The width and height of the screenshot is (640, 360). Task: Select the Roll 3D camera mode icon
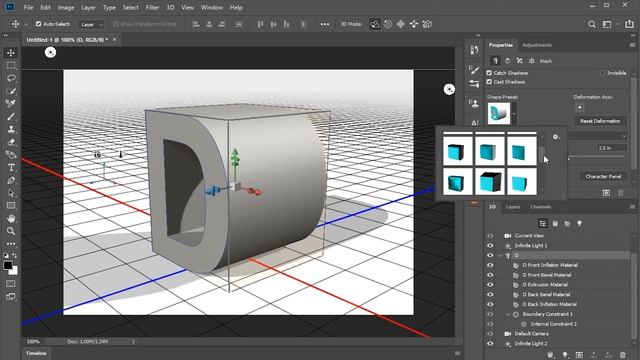[388, 24]
